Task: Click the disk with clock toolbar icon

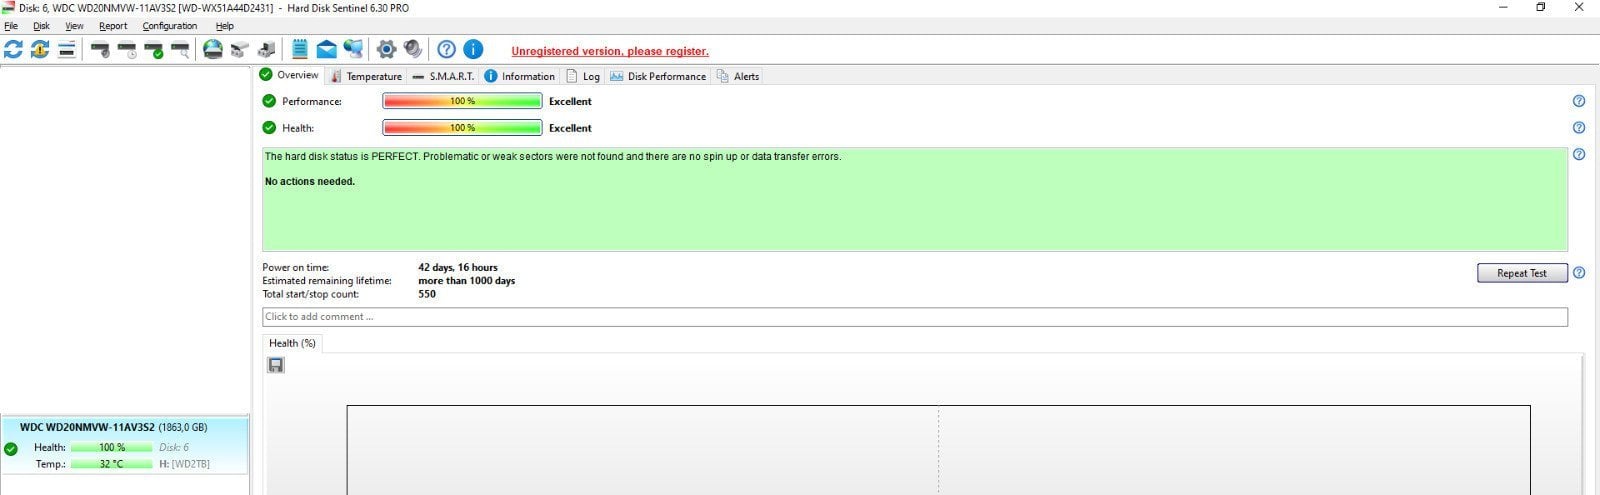Action: [127, 49]
